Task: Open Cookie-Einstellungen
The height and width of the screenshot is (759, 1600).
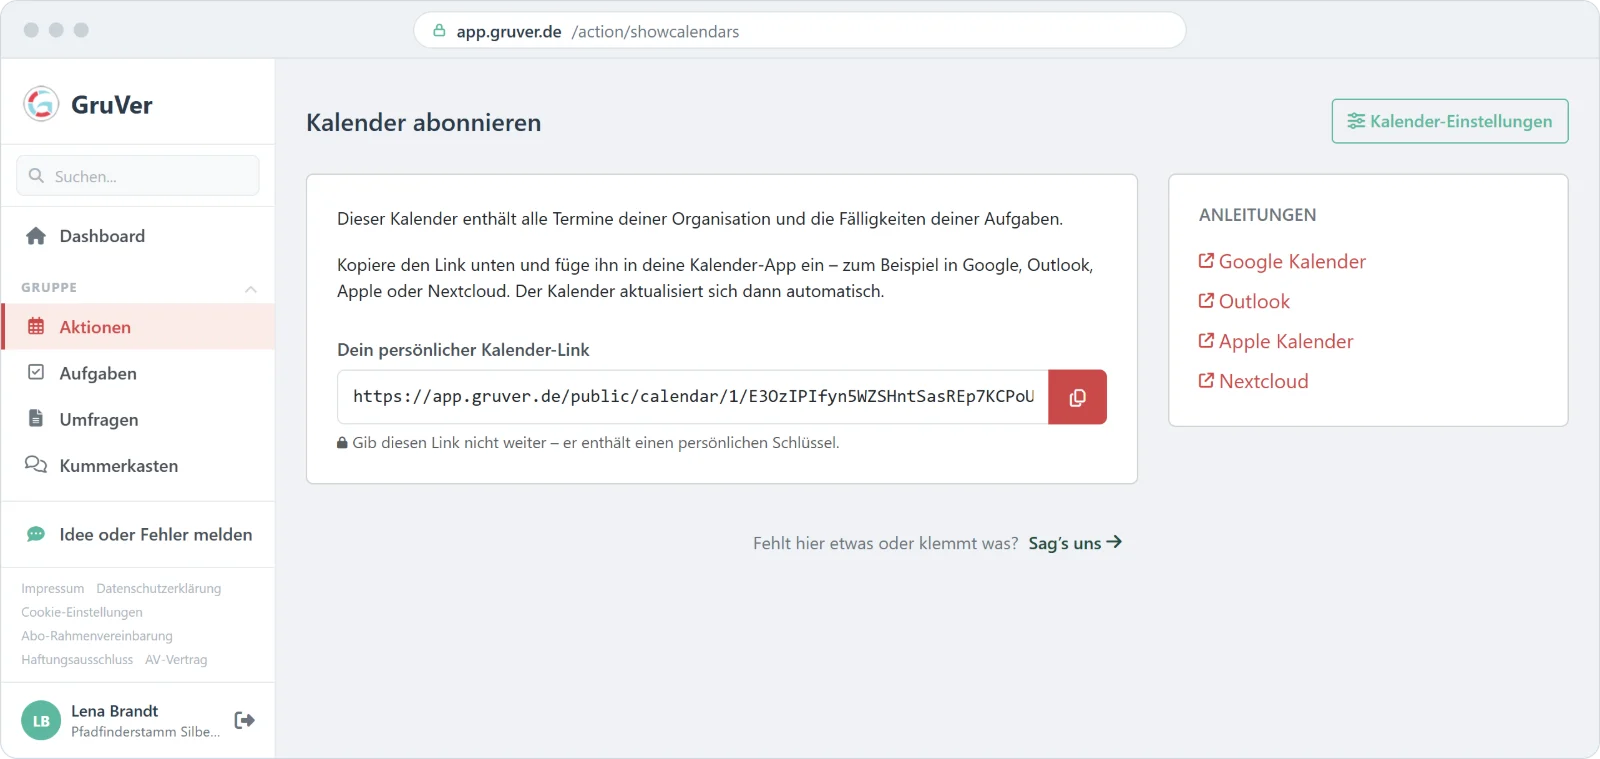Action: pyautogui.click(x=82, y=612)
